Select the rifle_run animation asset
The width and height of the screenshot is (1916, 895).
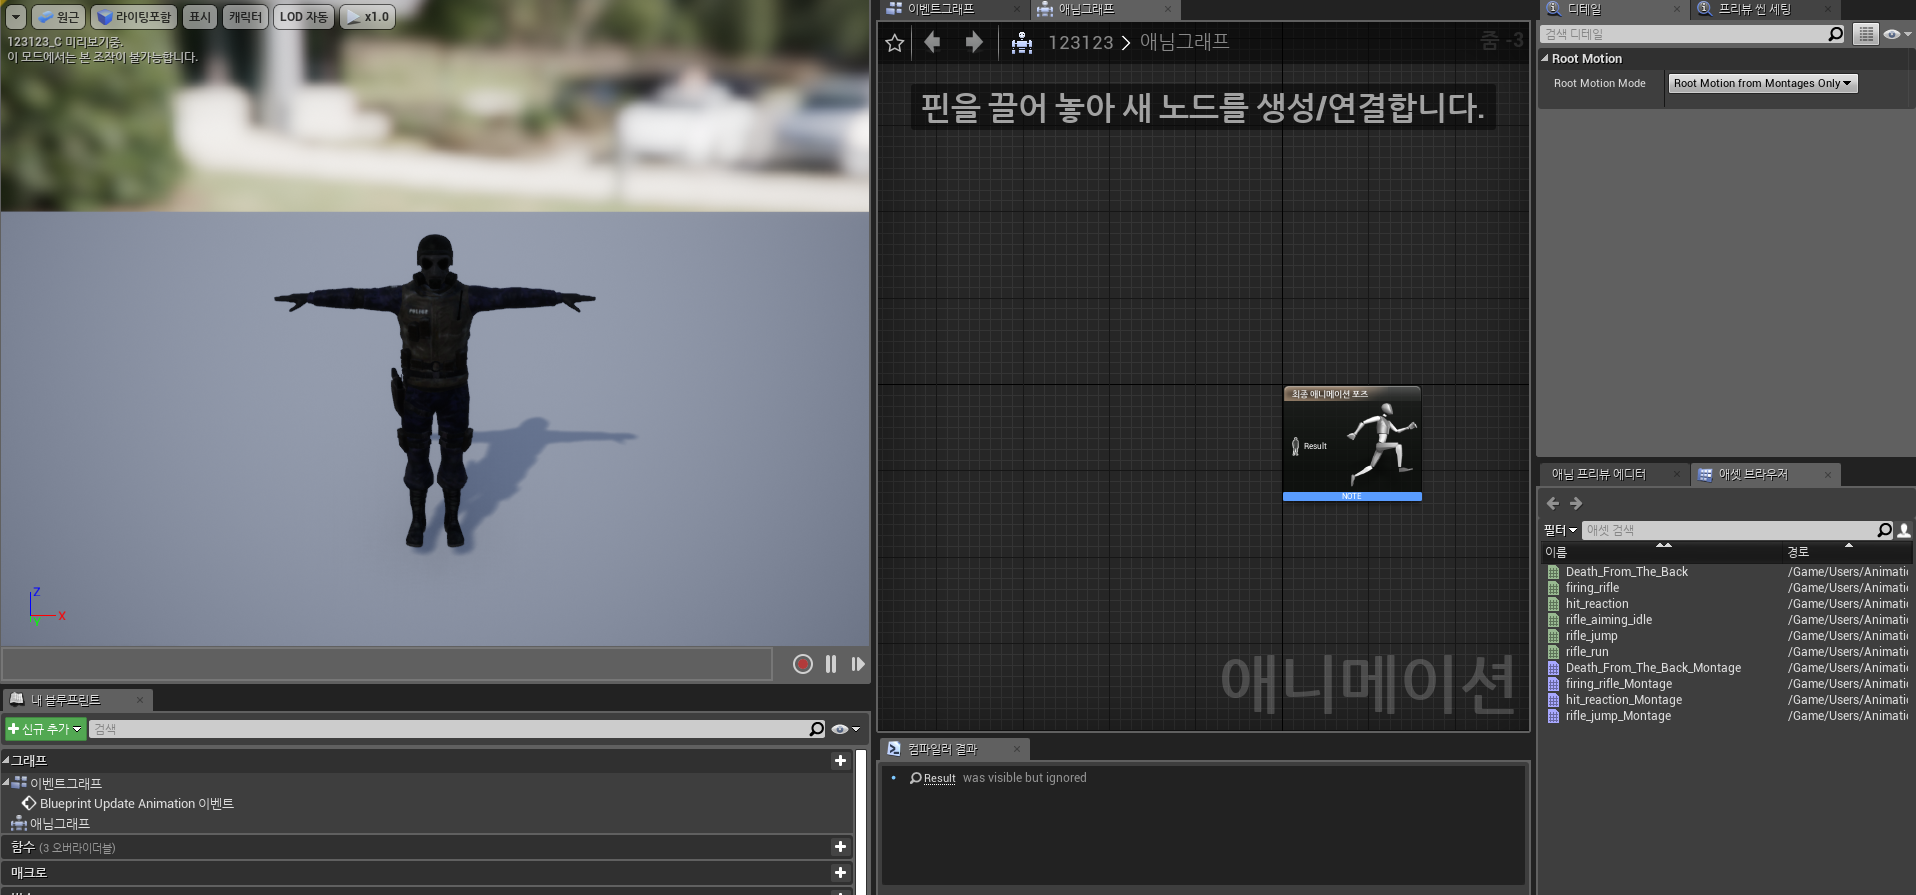[1587, 652]
